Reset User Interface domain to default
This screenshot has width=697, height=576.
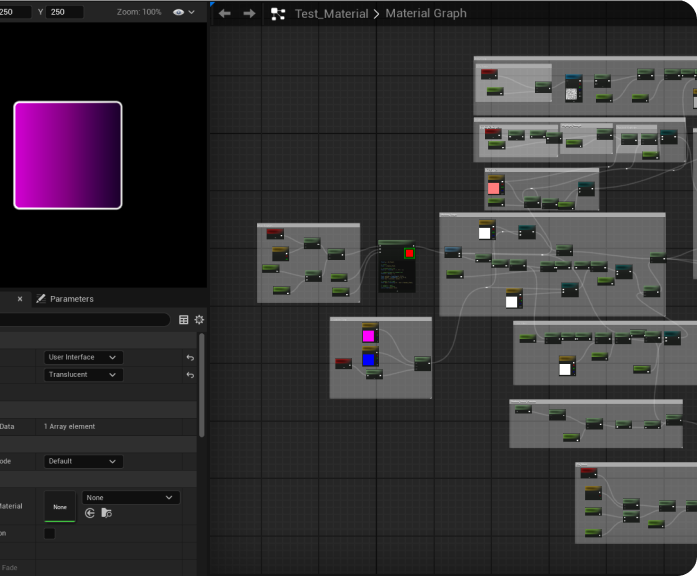coord(190,357)
